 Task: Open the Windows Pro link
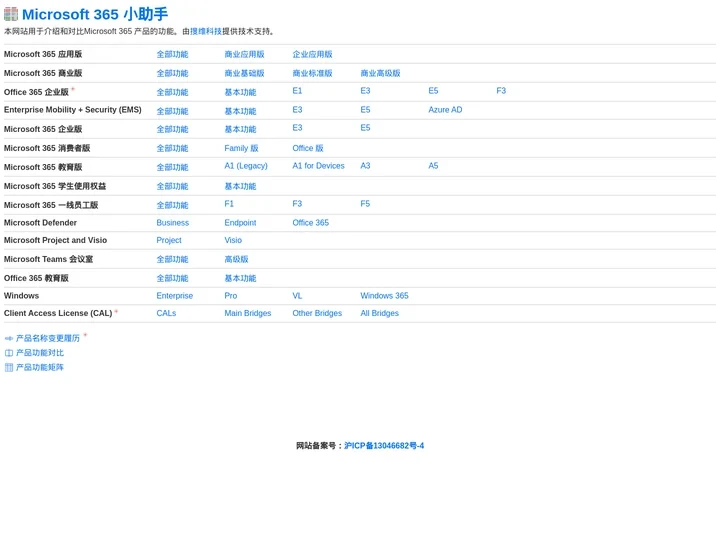click(231, 296)
